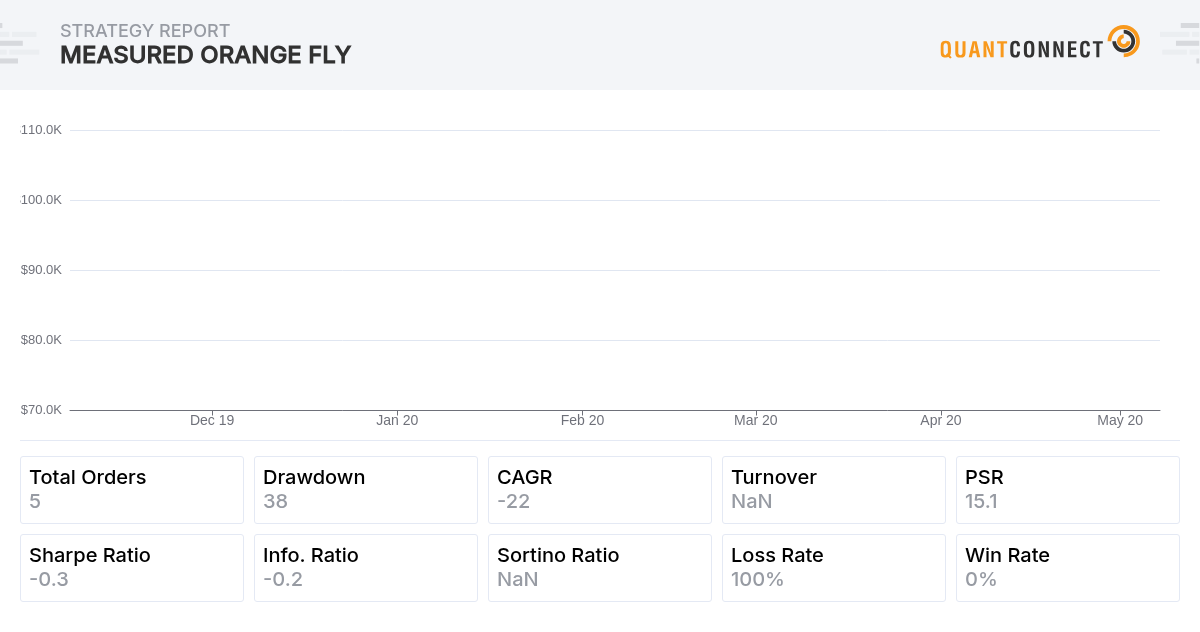Open the Total Orders stat card
1200x632 pixels.
click(132, 490)
